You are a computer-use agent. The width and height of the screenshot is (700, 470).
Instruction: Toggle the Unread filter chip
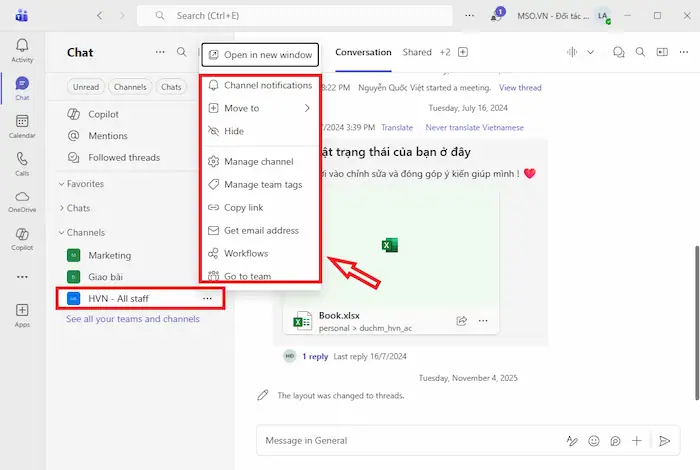point(85,87)
